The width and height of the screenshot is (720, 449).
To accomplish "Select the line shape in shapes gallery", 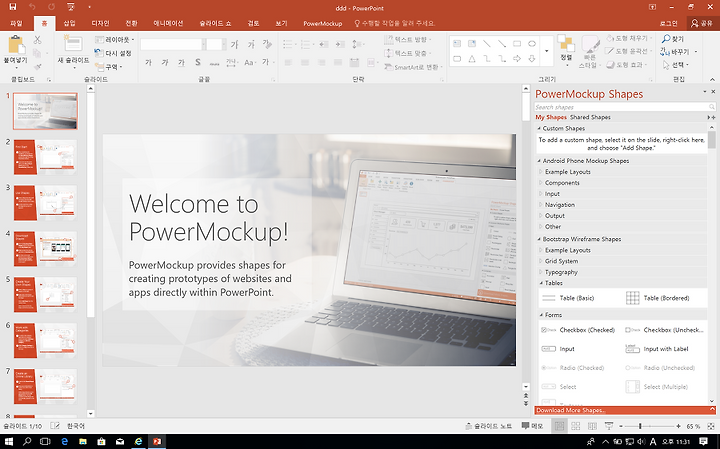I will pos(487,44).
